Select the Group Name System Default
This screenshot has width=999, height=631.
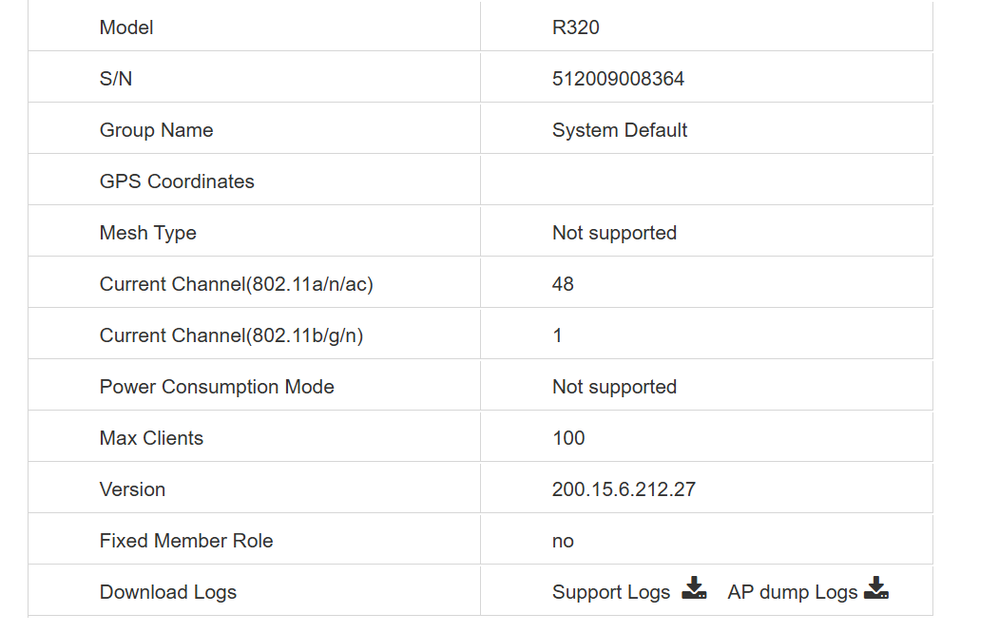[619, 130]
